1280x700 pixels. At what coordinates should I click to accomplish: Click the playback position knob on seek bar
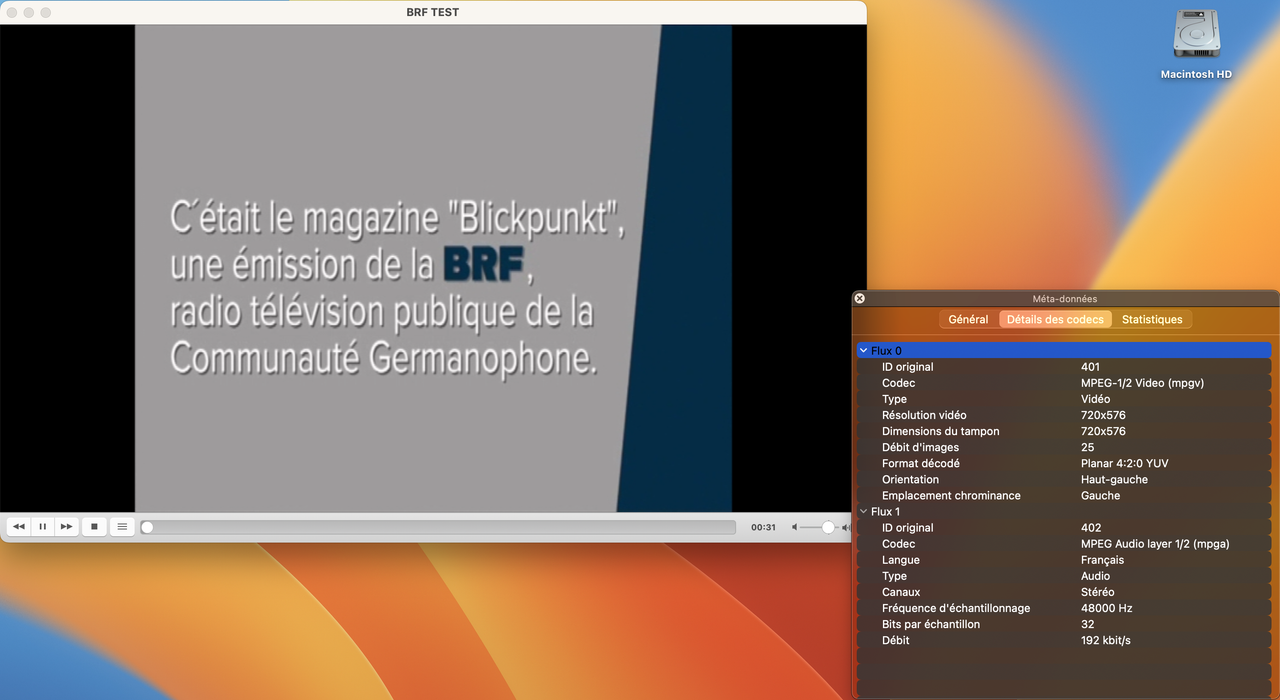147,527
